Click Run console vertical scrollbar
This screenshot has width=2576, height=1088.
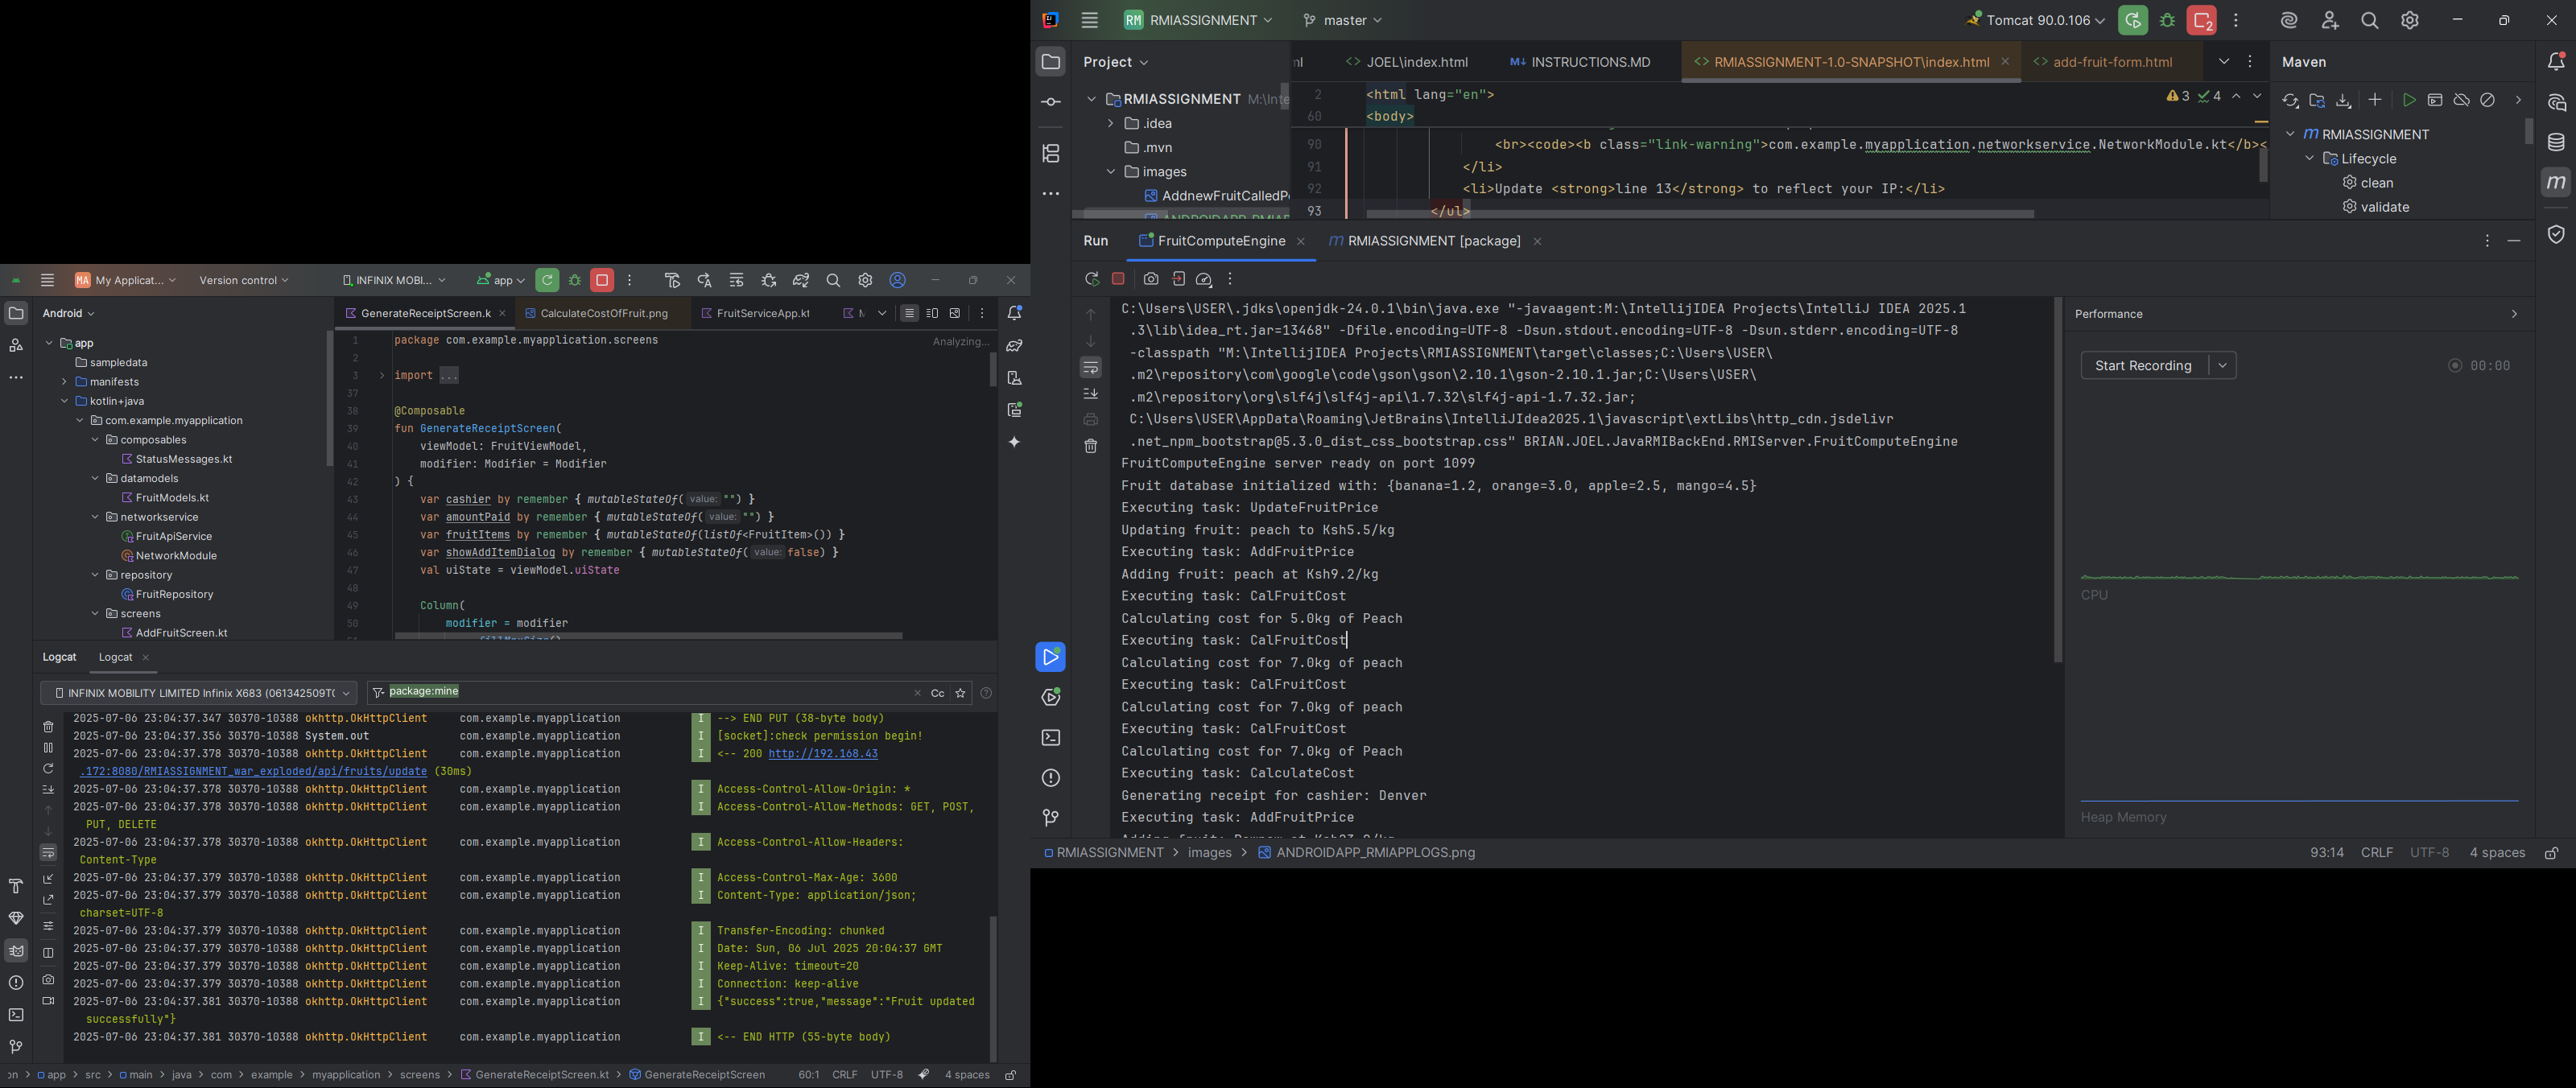(x=2057, y=480)
